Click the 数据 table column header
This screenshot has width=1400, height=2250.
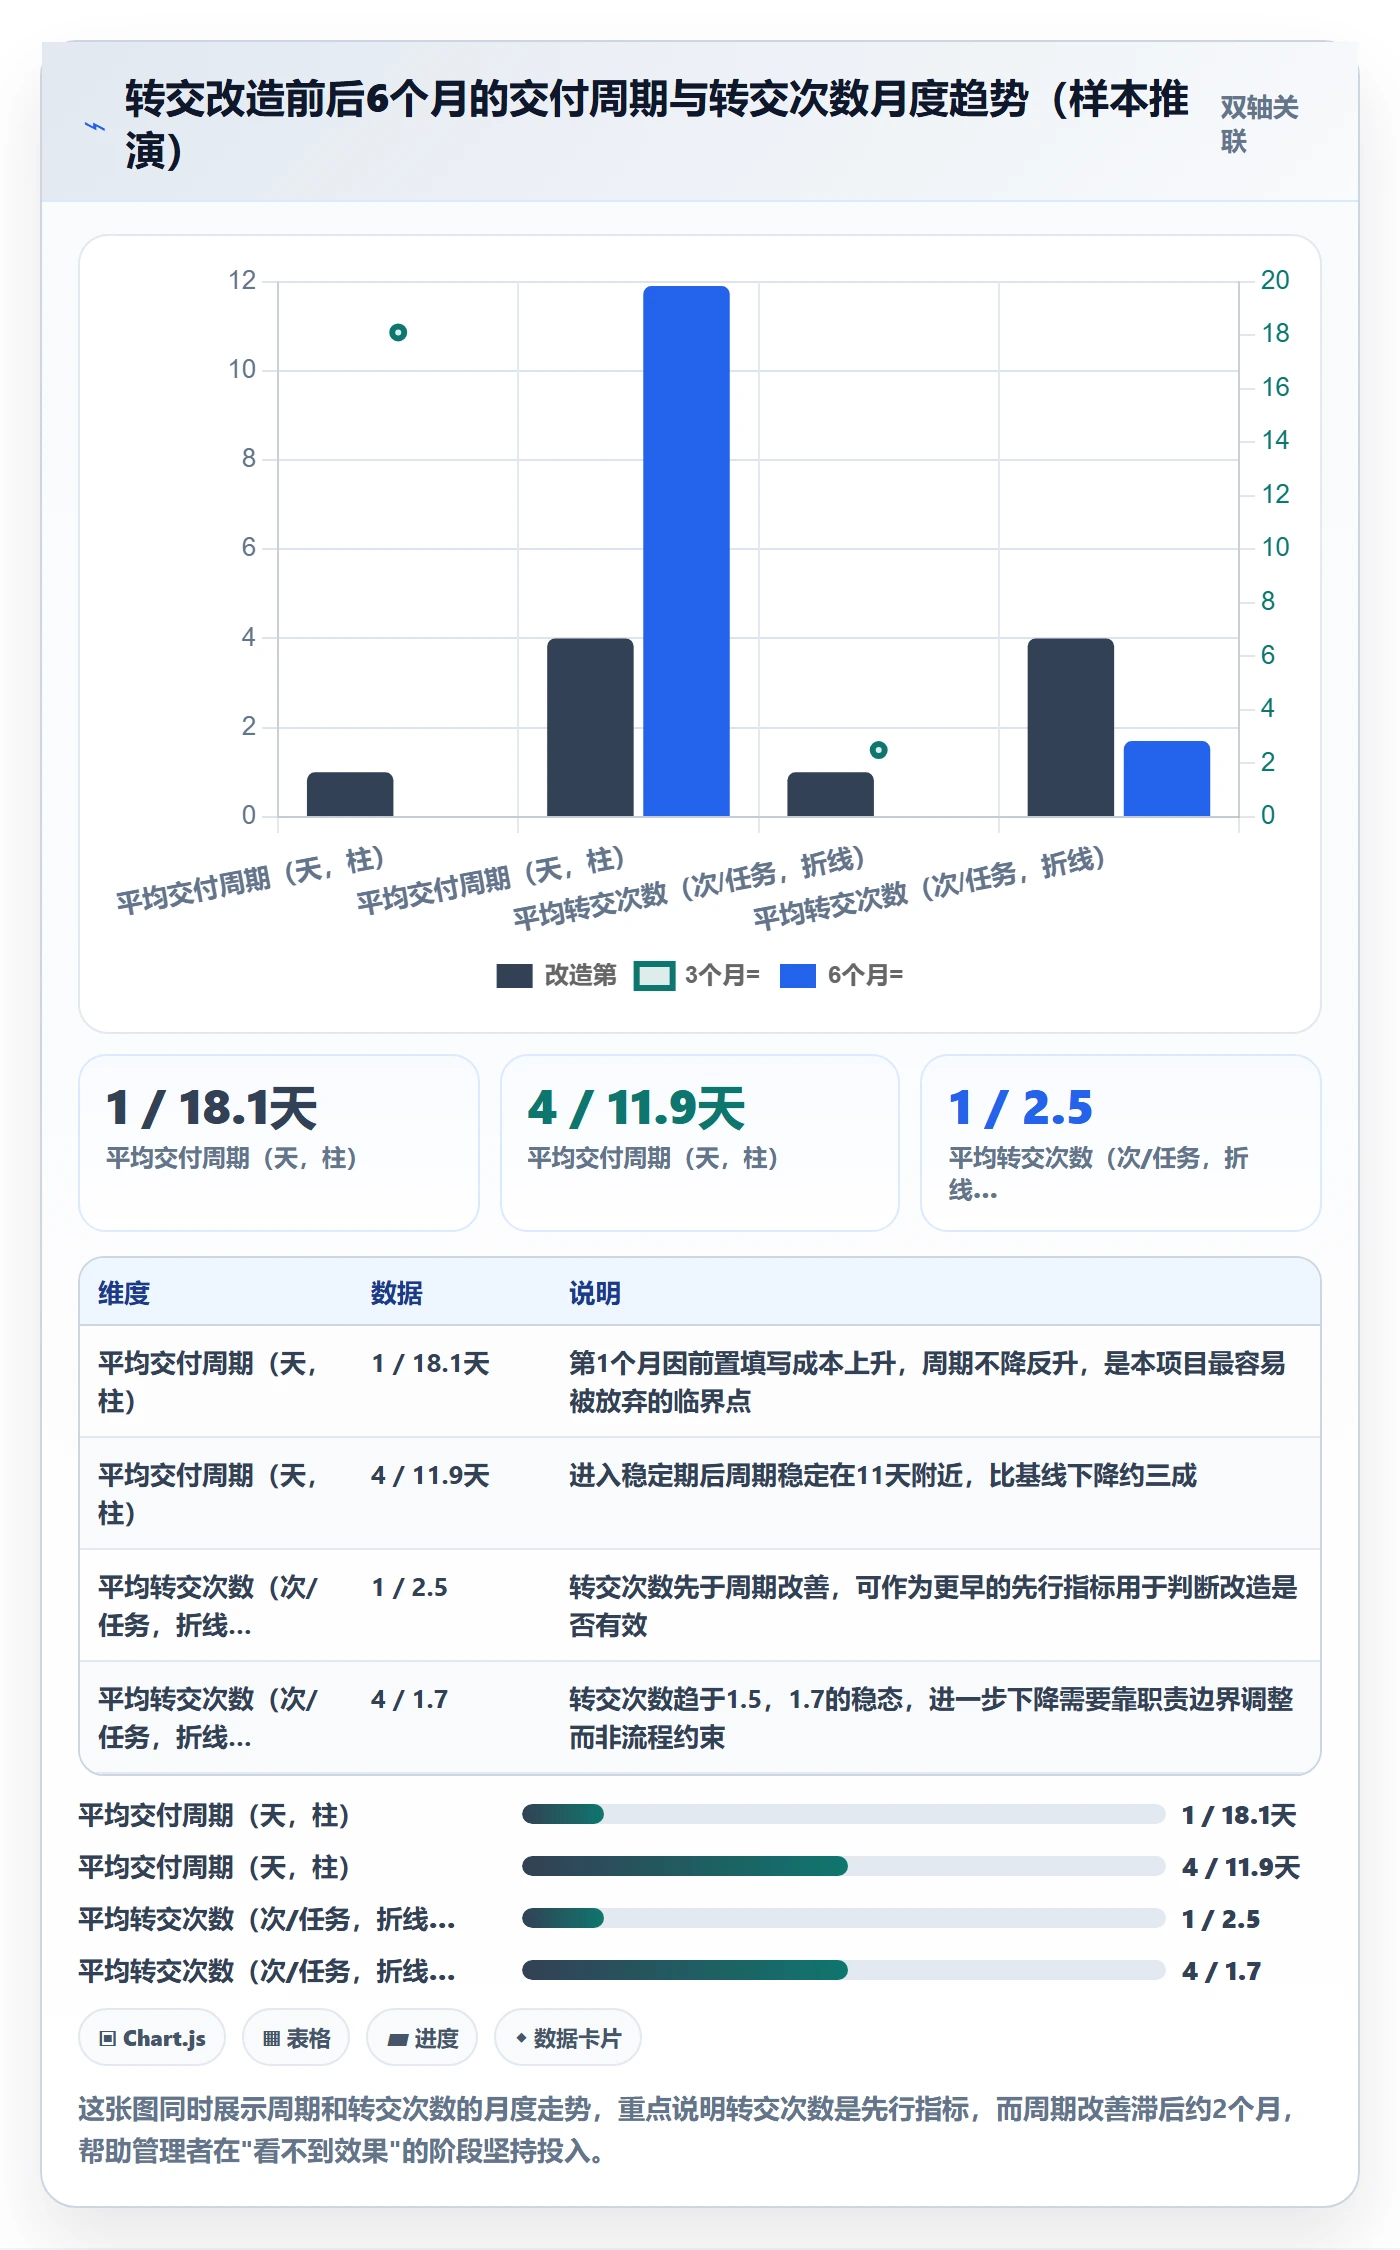pyautogui.click(x=397, y=1293)
